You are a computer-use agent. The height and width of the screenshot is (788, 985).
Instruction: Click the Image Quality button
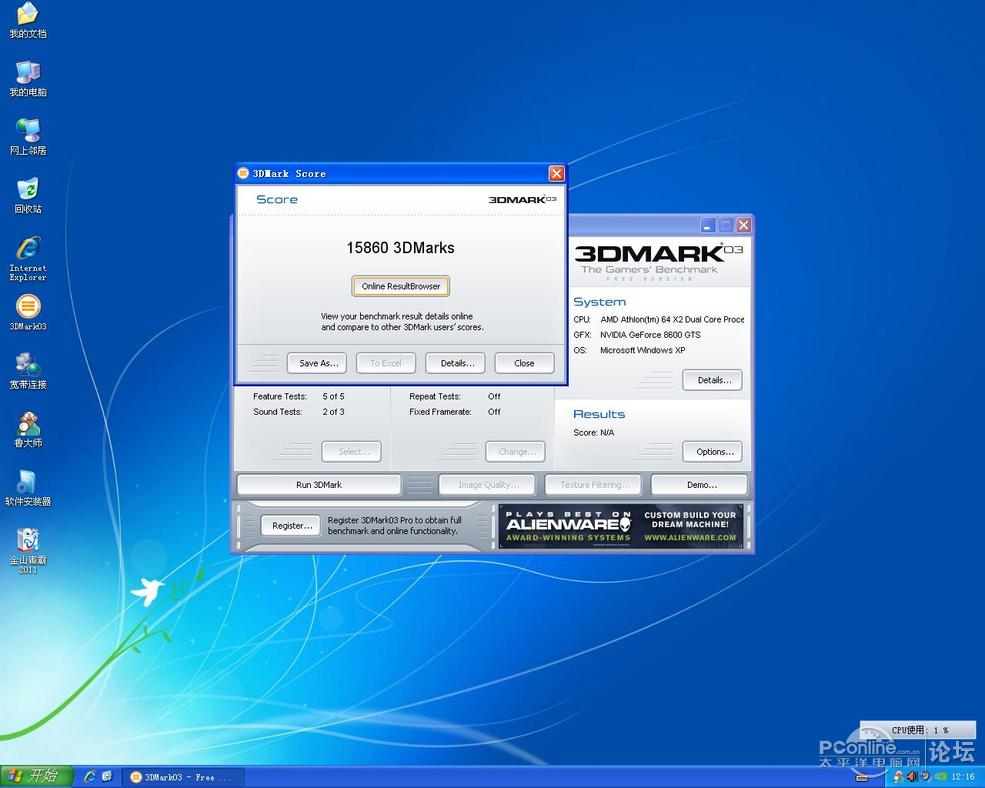click(x=487, y=485)
